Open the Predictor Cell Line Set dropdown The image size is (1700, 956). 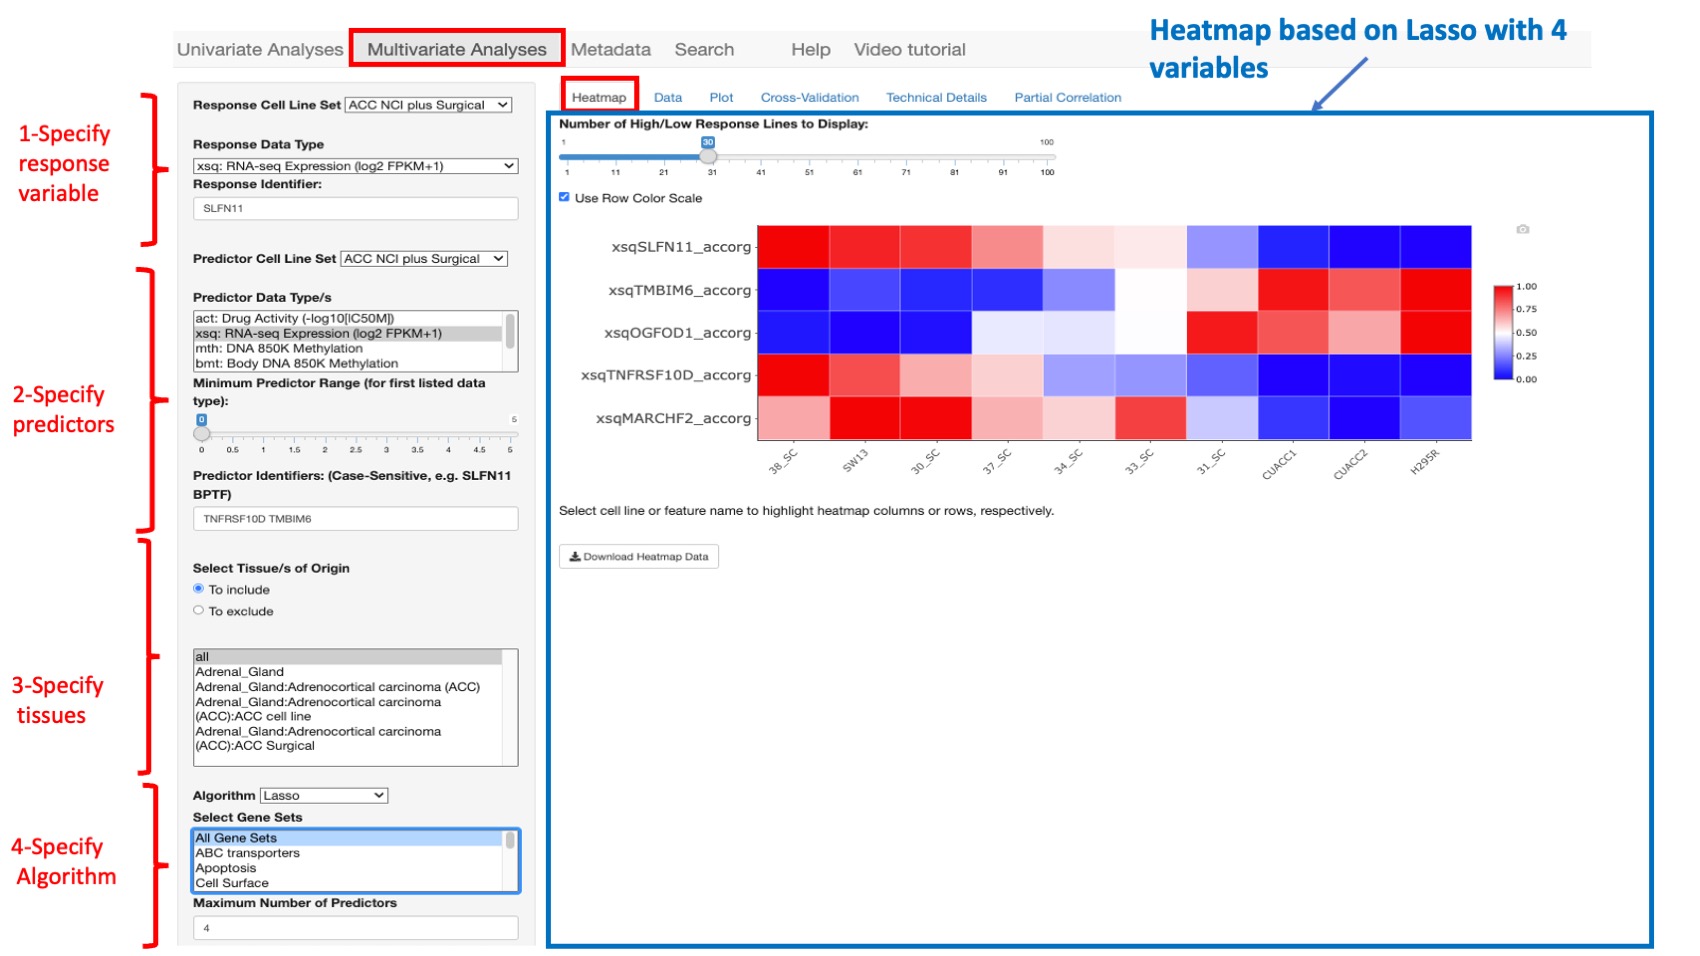click(424, 258)
